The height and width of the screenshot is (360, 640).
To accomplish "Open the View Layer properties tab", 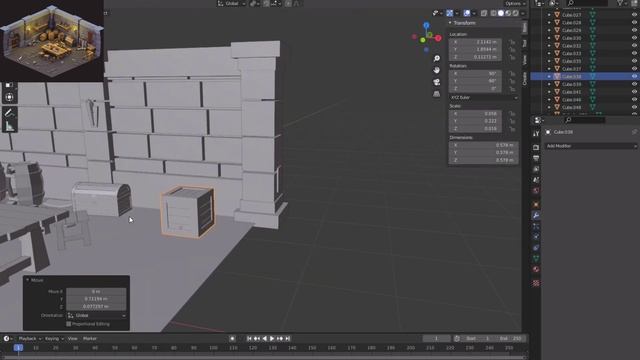I will click(536, 169).
